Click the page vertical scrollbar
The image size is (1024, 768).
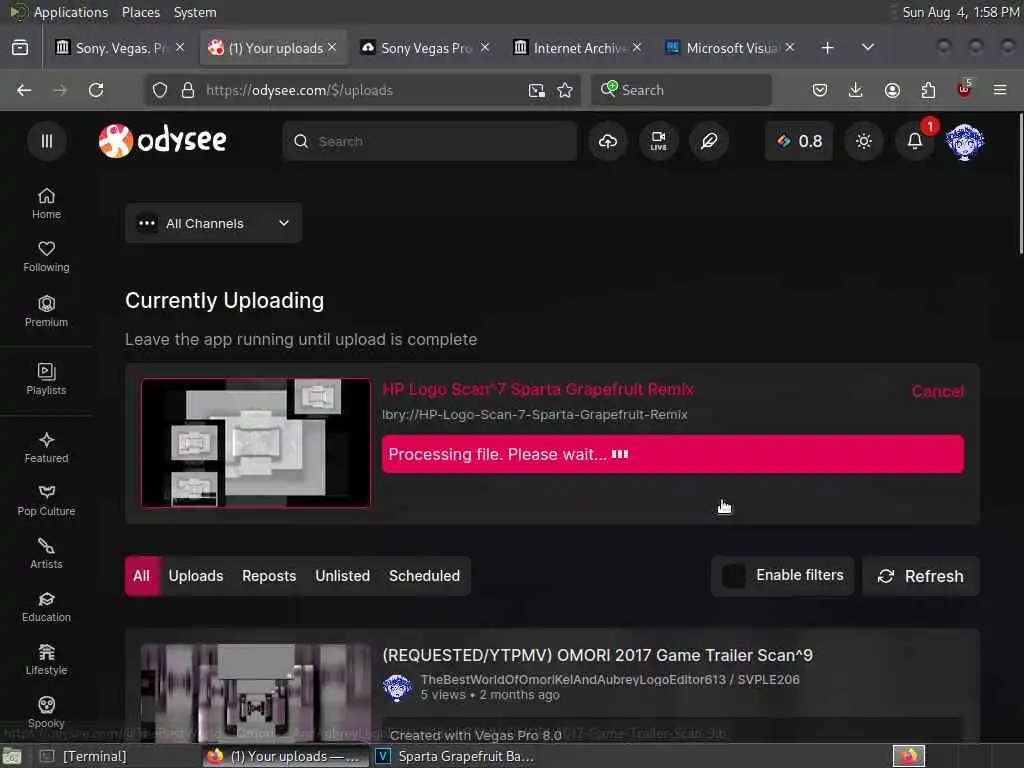pyautogui.click(x=1020, y=183)
